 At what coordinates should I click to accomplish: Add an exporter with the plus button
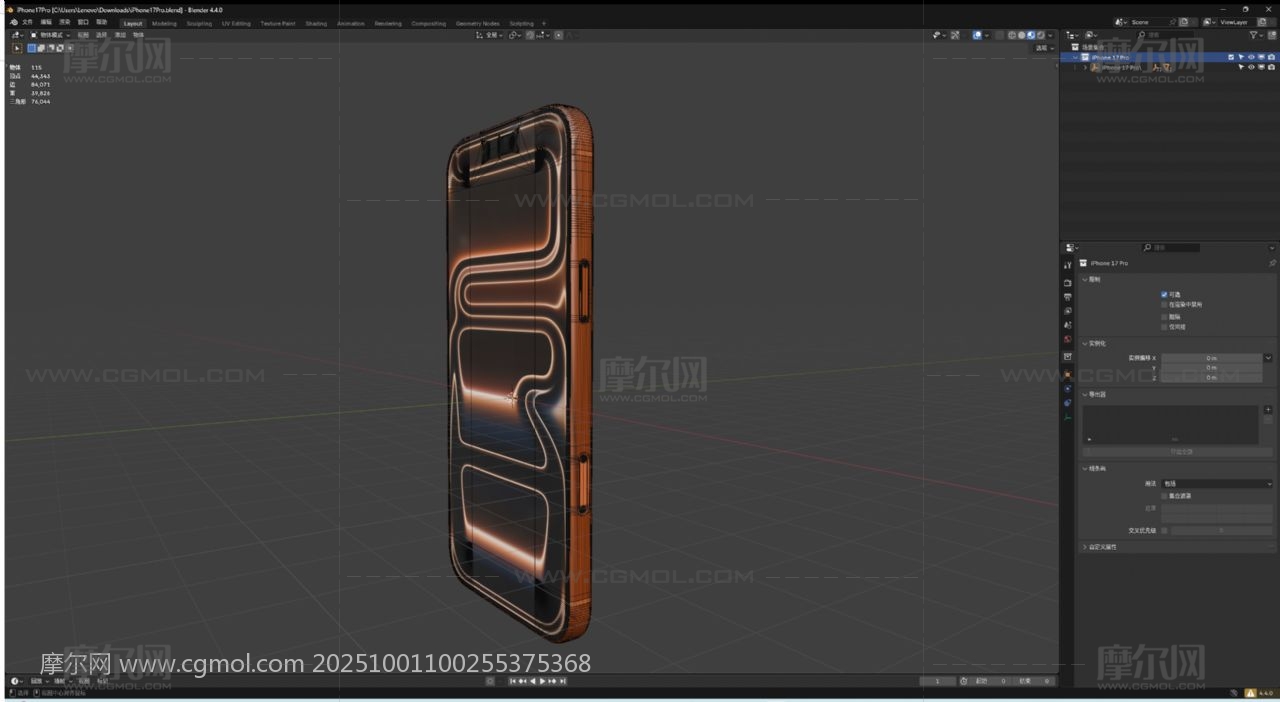tap(1268, 409)
